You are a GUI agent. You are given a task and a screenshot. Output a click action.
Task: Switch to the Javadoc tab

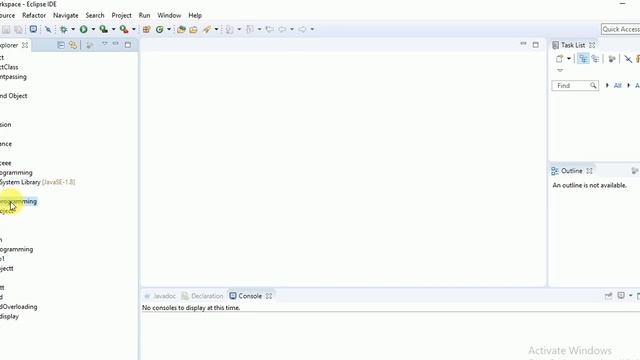click(160, 296)
